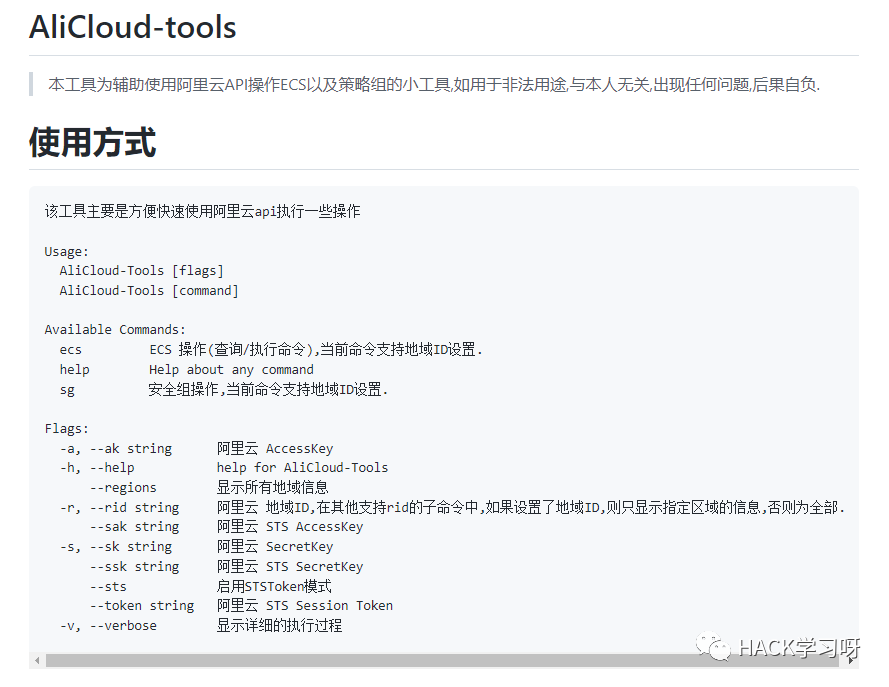
Task: Click the '--ssk string' flag
Action: click(134, 567)
